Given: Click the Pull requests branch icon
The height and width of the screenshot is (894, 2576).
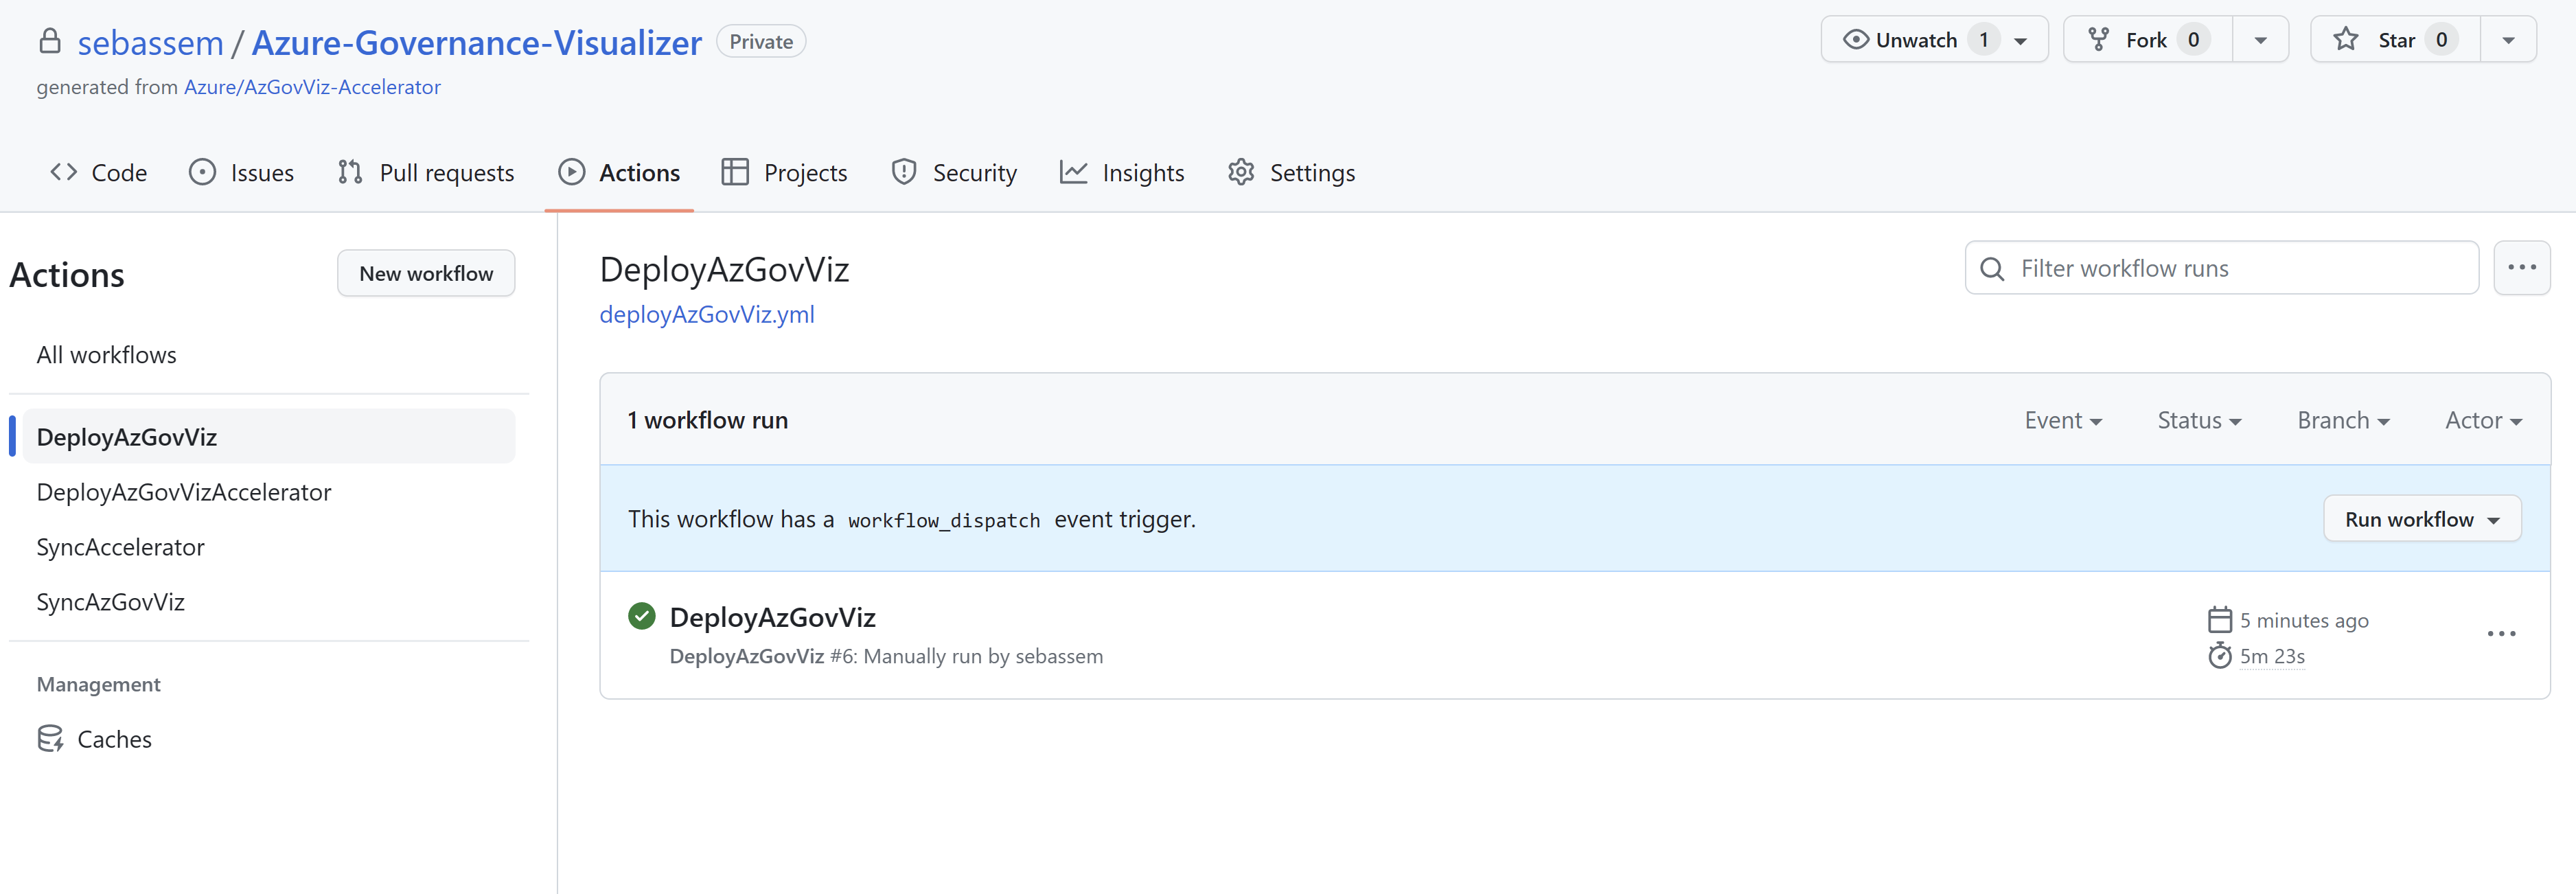Looking at the screenshot, I should [x=350, y=172].
